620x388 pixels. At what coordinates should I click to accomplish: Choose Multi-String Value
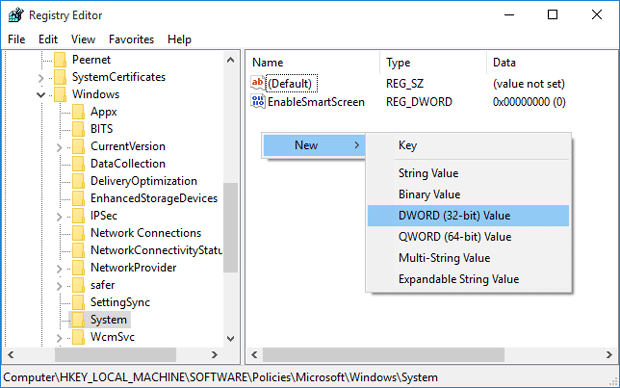(x=468, y=258)
